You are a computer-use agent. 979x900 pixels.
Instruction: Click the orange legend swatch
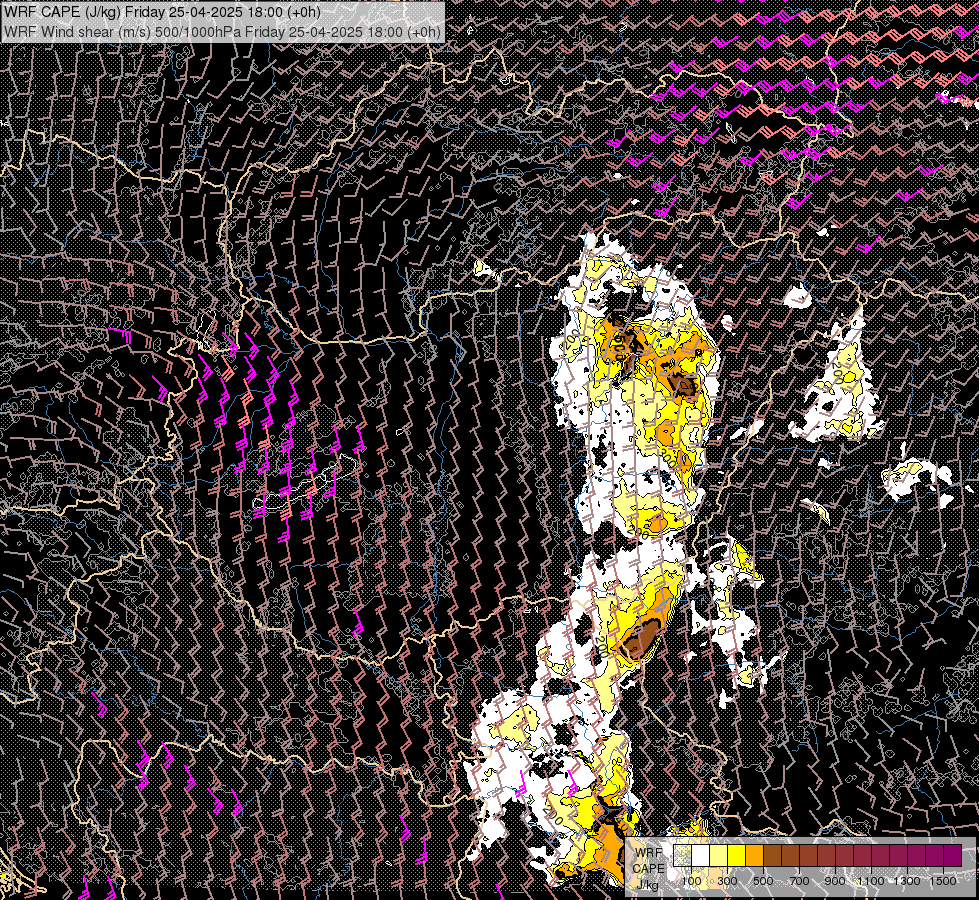point(755,855)
